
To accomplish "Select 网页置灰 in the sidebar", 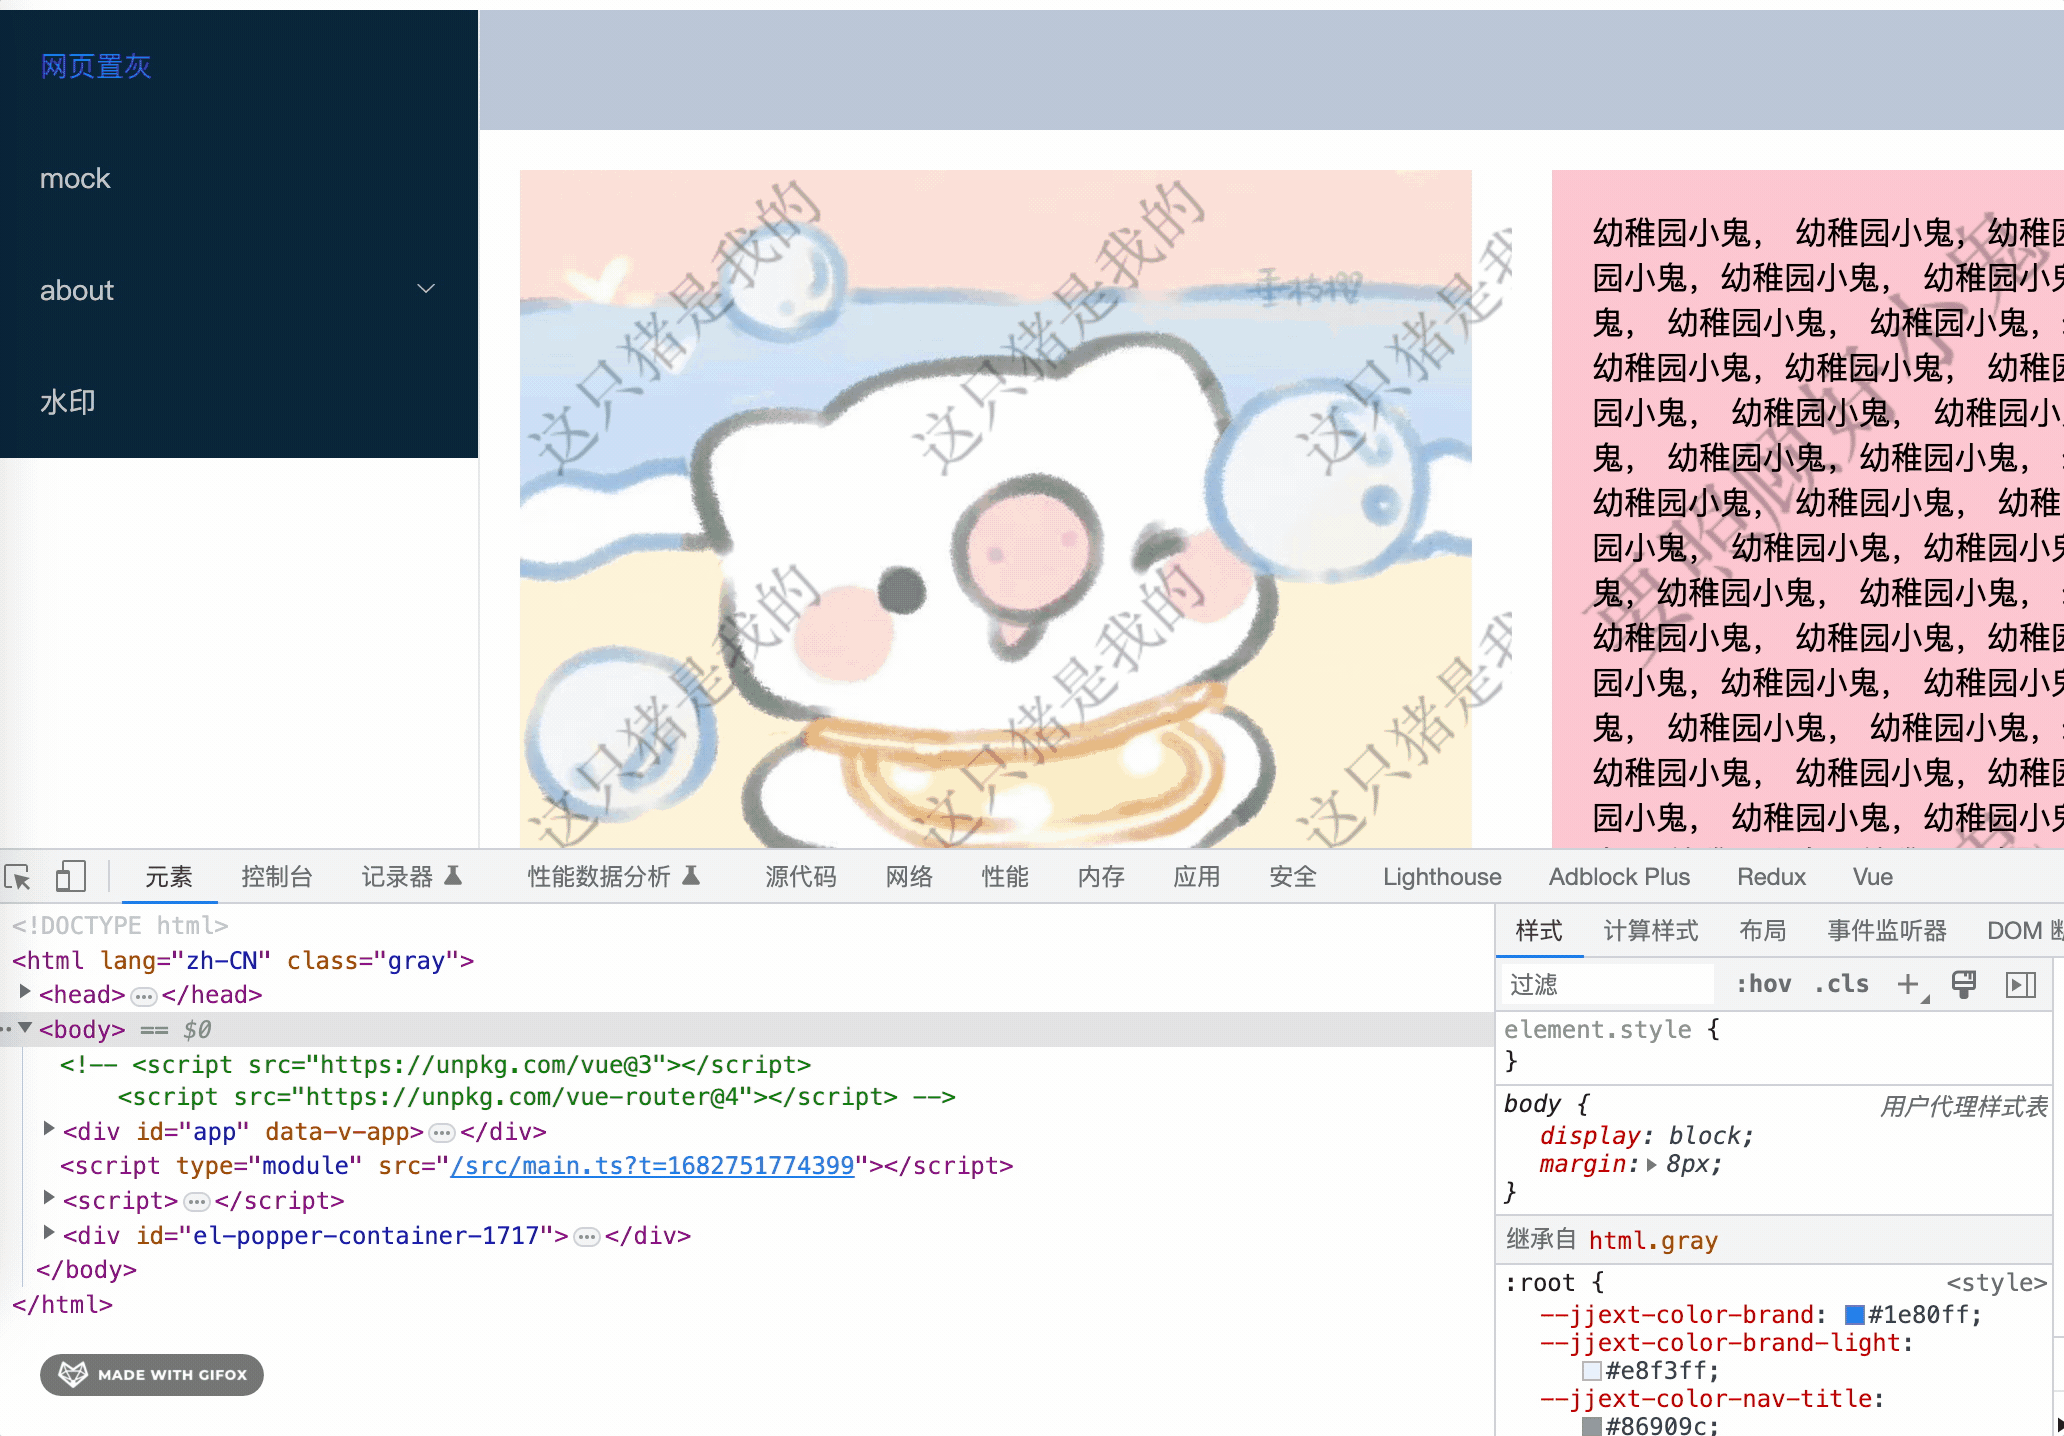I will 95,66.
